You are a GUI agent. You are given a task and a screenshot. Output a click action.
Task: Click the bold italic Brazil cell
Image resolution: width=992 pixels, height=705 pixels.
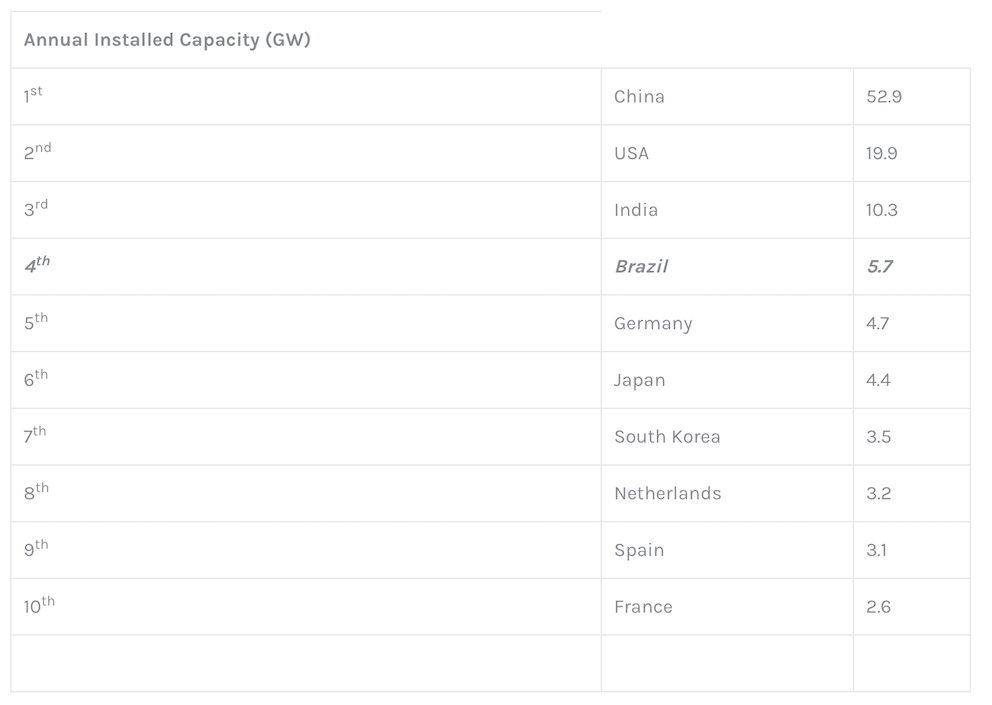click(x=641, y=266)
